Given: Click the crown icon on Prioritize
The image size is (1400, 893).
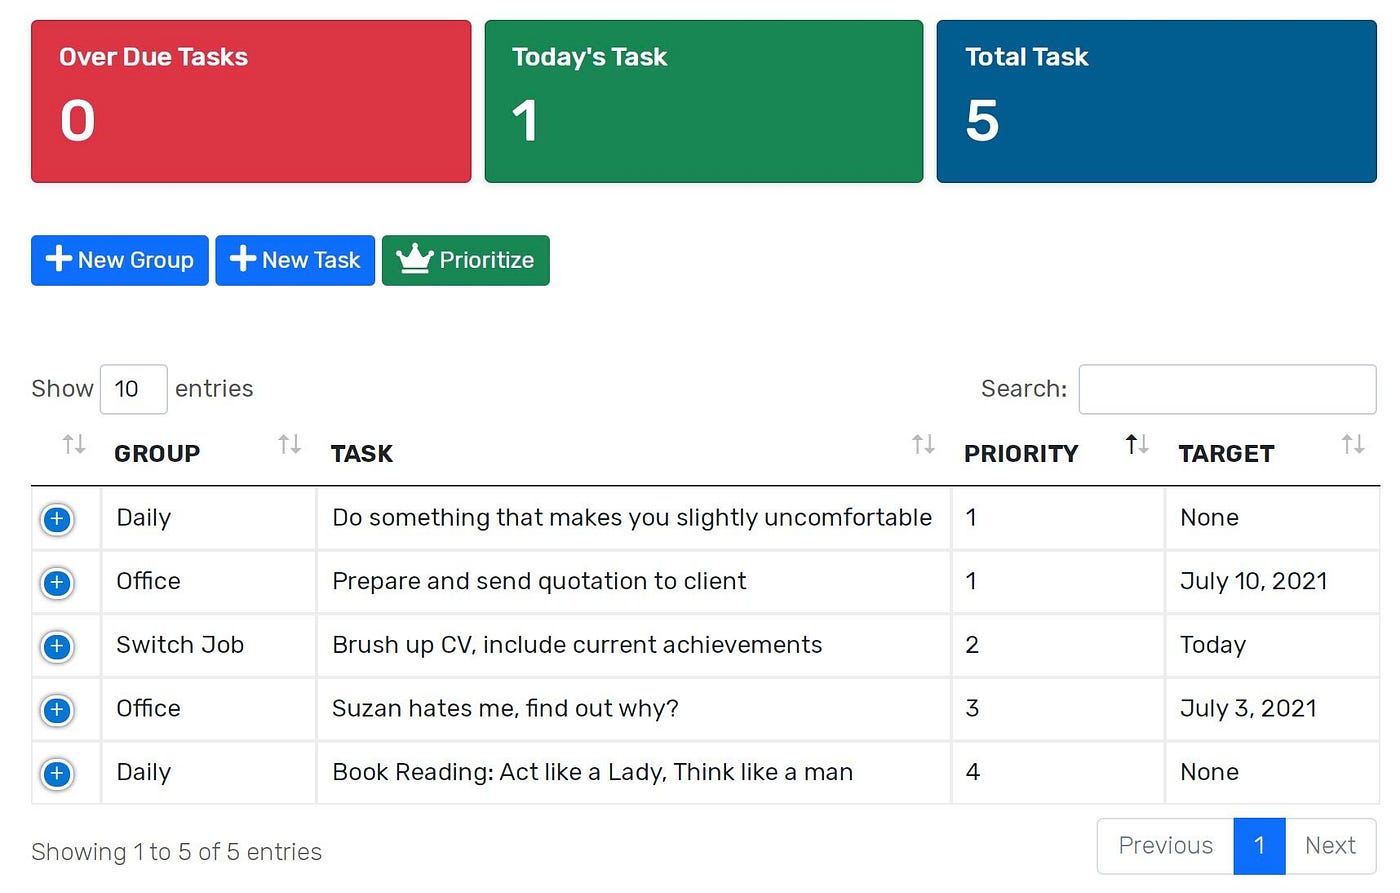Looking at the screenshot, I should click(x=414, y=258).
